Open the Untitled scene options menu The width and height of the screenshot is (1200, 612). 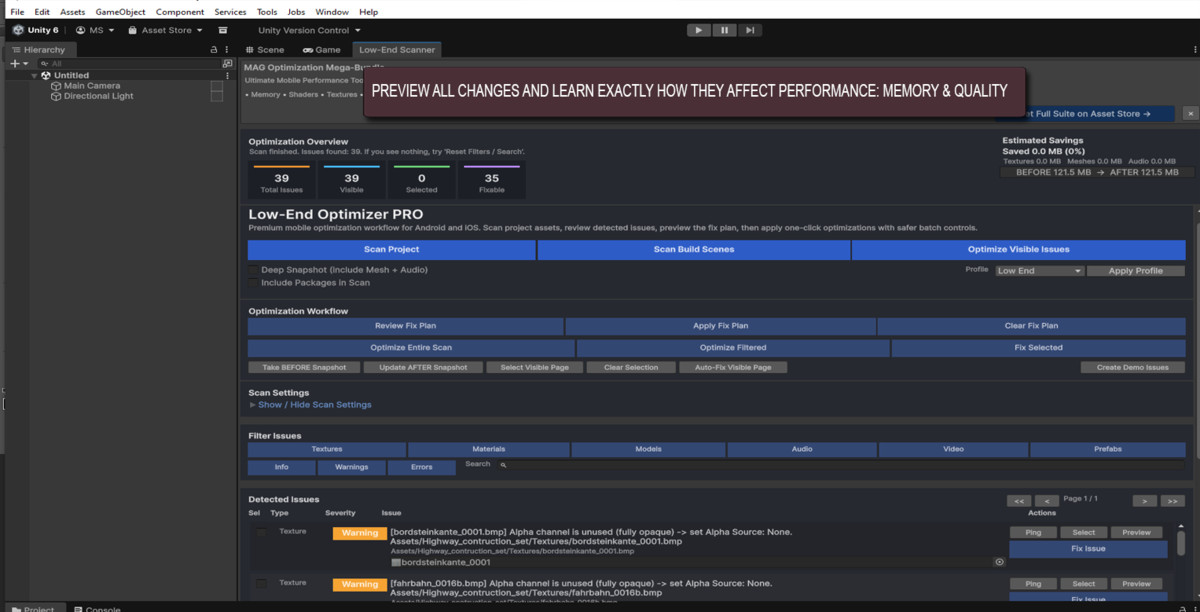[x=229, y=75]
